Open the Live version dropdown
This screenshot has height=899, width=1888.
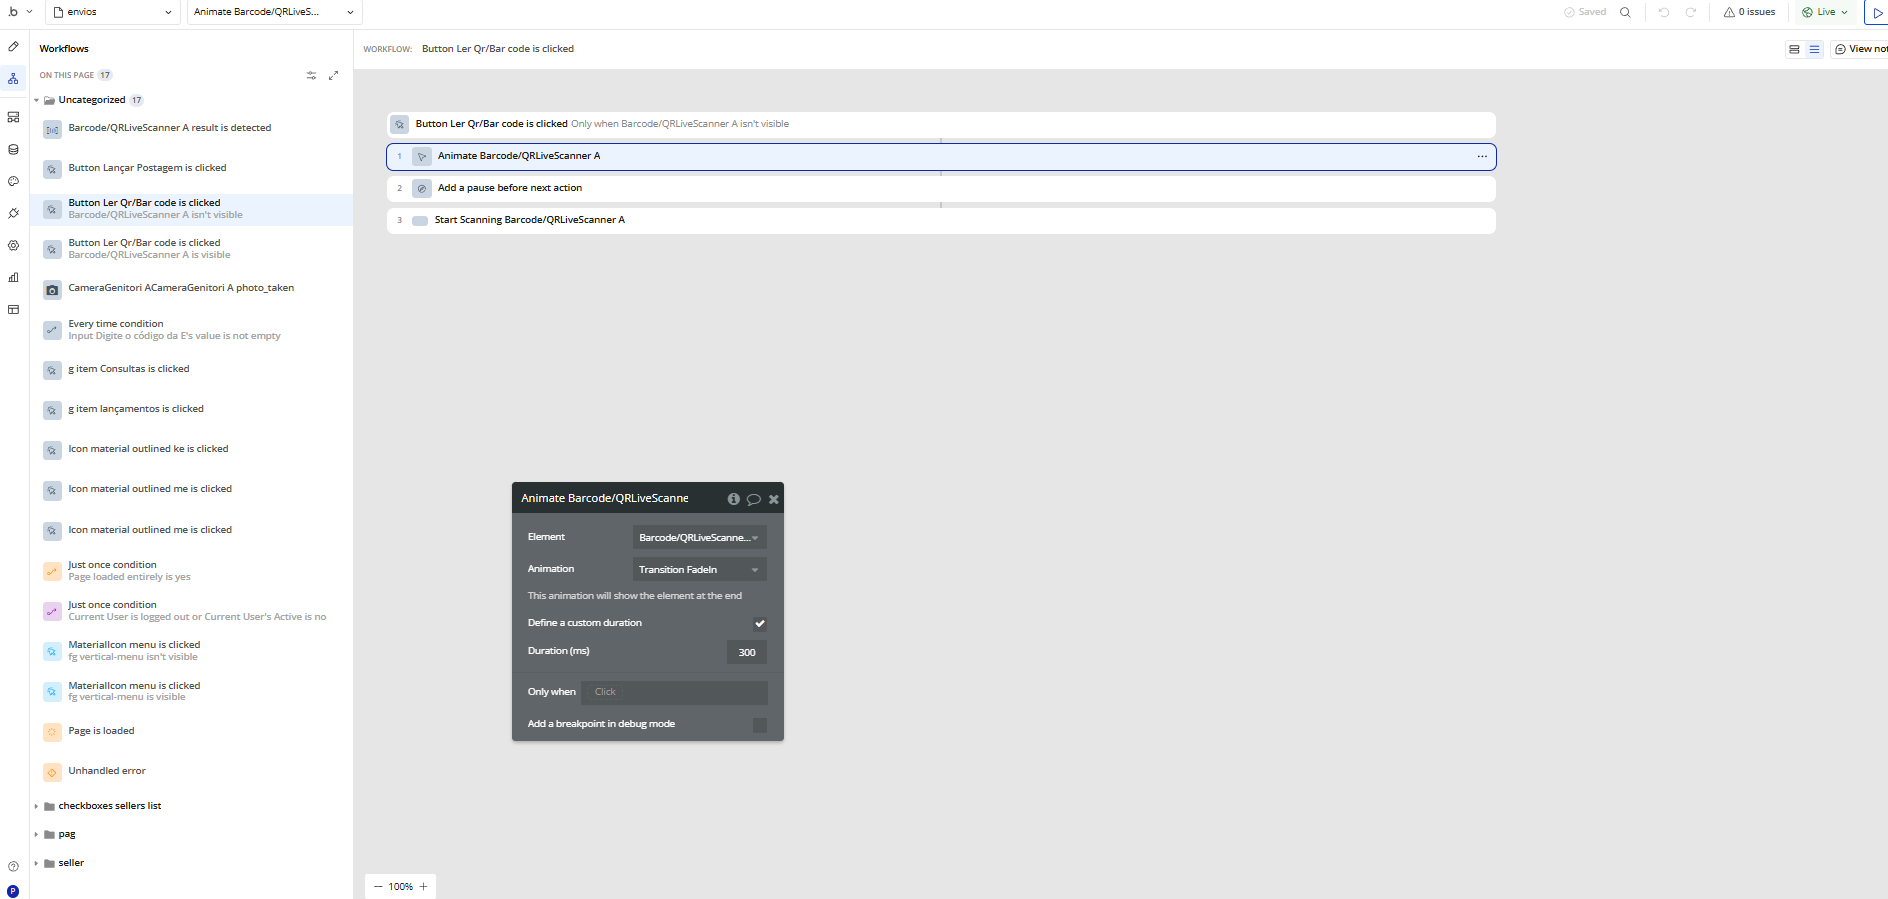point(1826,12)
